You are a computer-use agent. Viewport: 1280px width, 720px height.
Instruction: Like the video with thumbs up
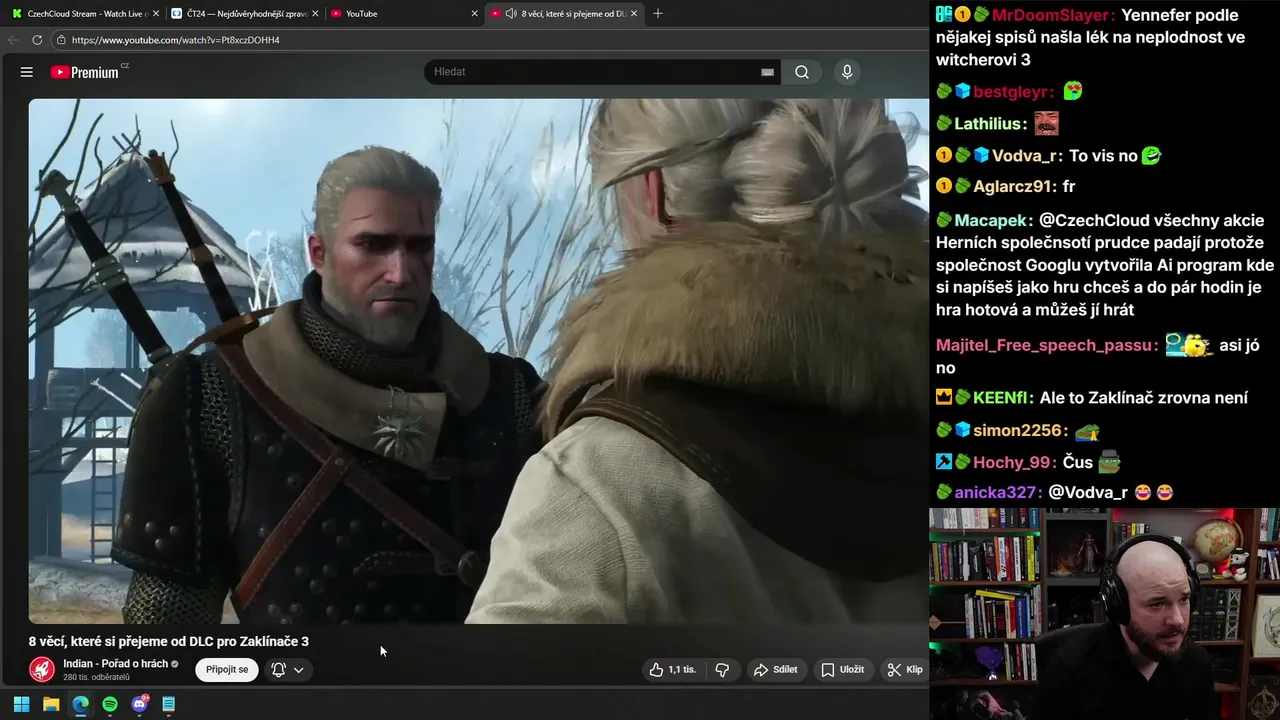[672, 669]
